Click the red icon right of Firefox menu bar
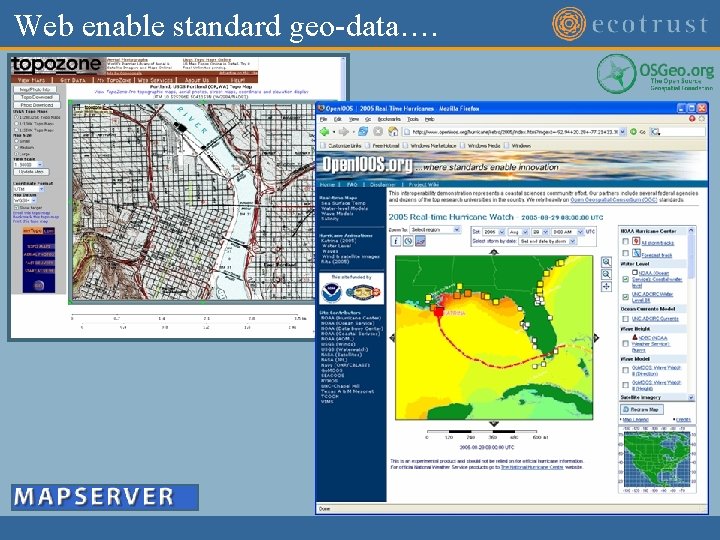This screenshot has width=720, height=540. point(692,119)
